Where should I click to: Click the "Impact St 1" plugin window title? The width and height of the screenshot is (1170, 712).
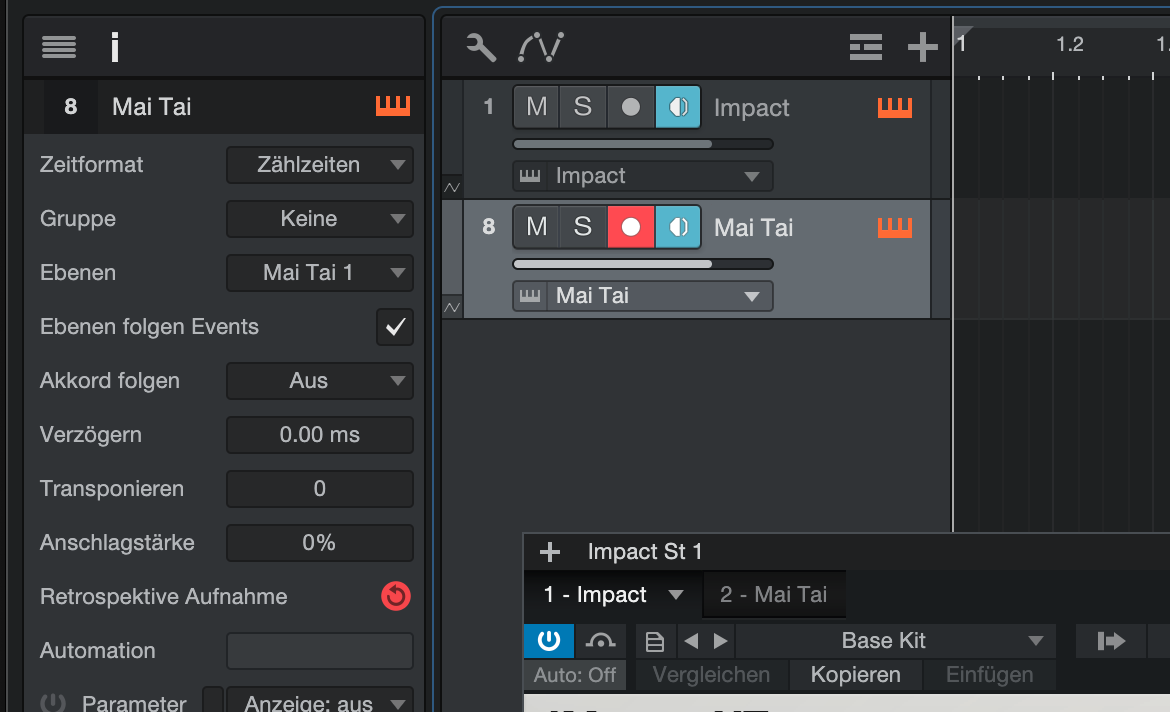point(645,552)
